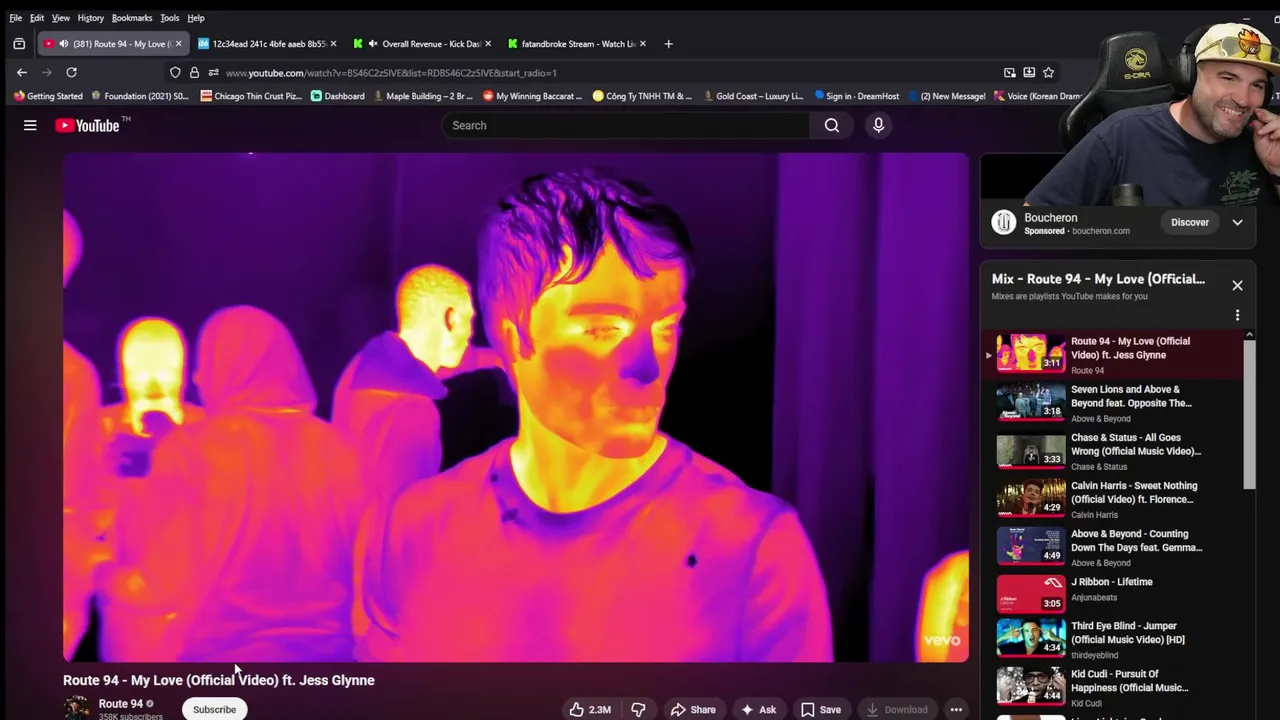Image resolution: width=1280 pixels, height=720 pixels.
Task: Close the Route 94 browser tab
Action: click(x=178, y=44)
